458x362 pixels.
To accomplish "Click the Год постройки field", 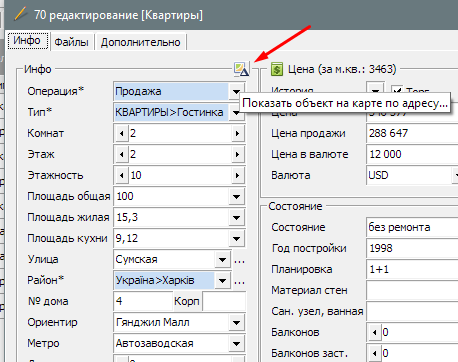I will (412, 248).
